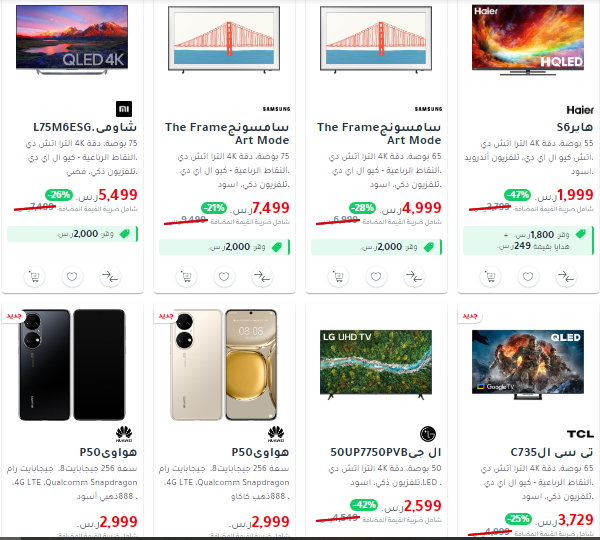Compare the Samsung Frame 65 inch TV

(414, 276)
